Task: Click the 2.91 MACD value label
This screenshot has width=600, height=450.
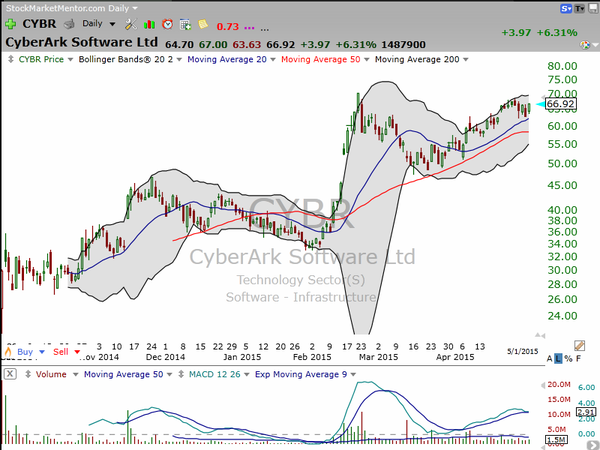Action: tap(586, 412)
